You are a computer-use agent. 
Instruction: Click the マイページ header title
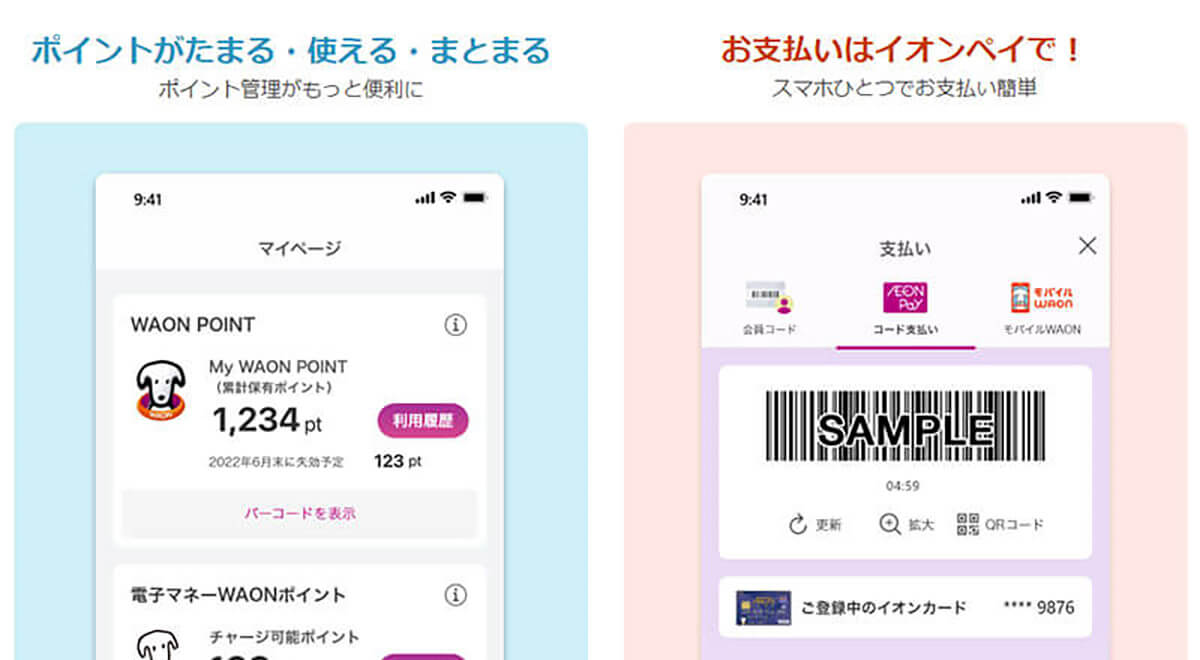point(300,247)
